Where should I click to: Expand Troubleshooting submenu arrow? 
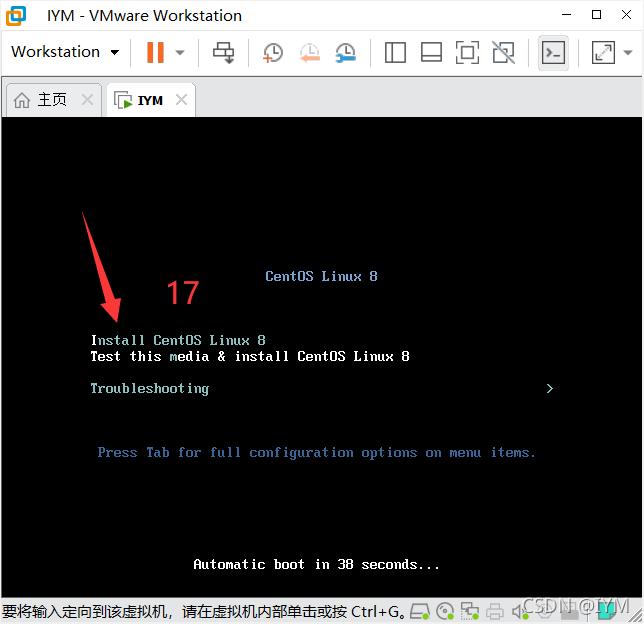click(x=550, y=388)
